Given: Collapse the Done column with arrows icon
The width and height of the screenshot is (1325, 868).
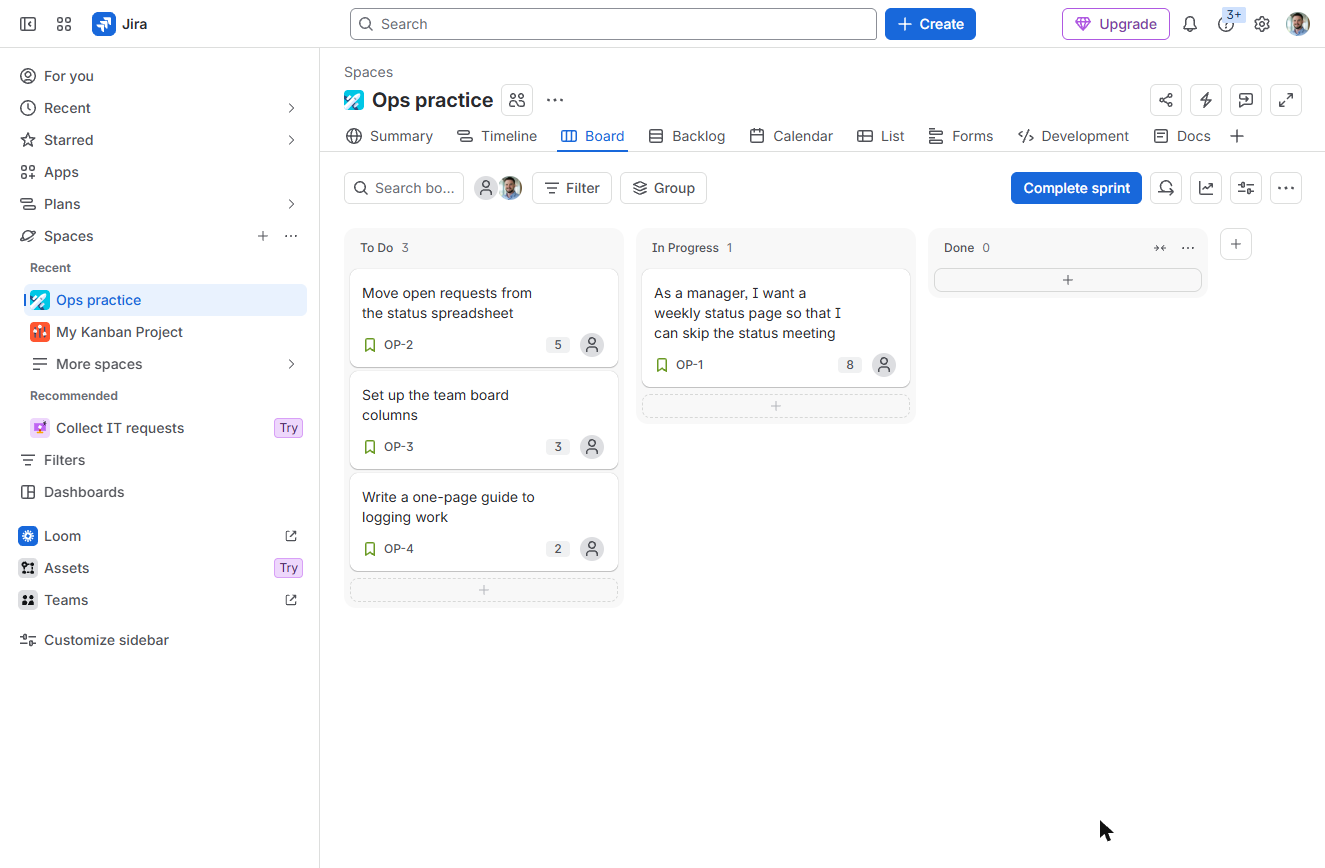Looking at the screenshot, I should [1160, 248].
